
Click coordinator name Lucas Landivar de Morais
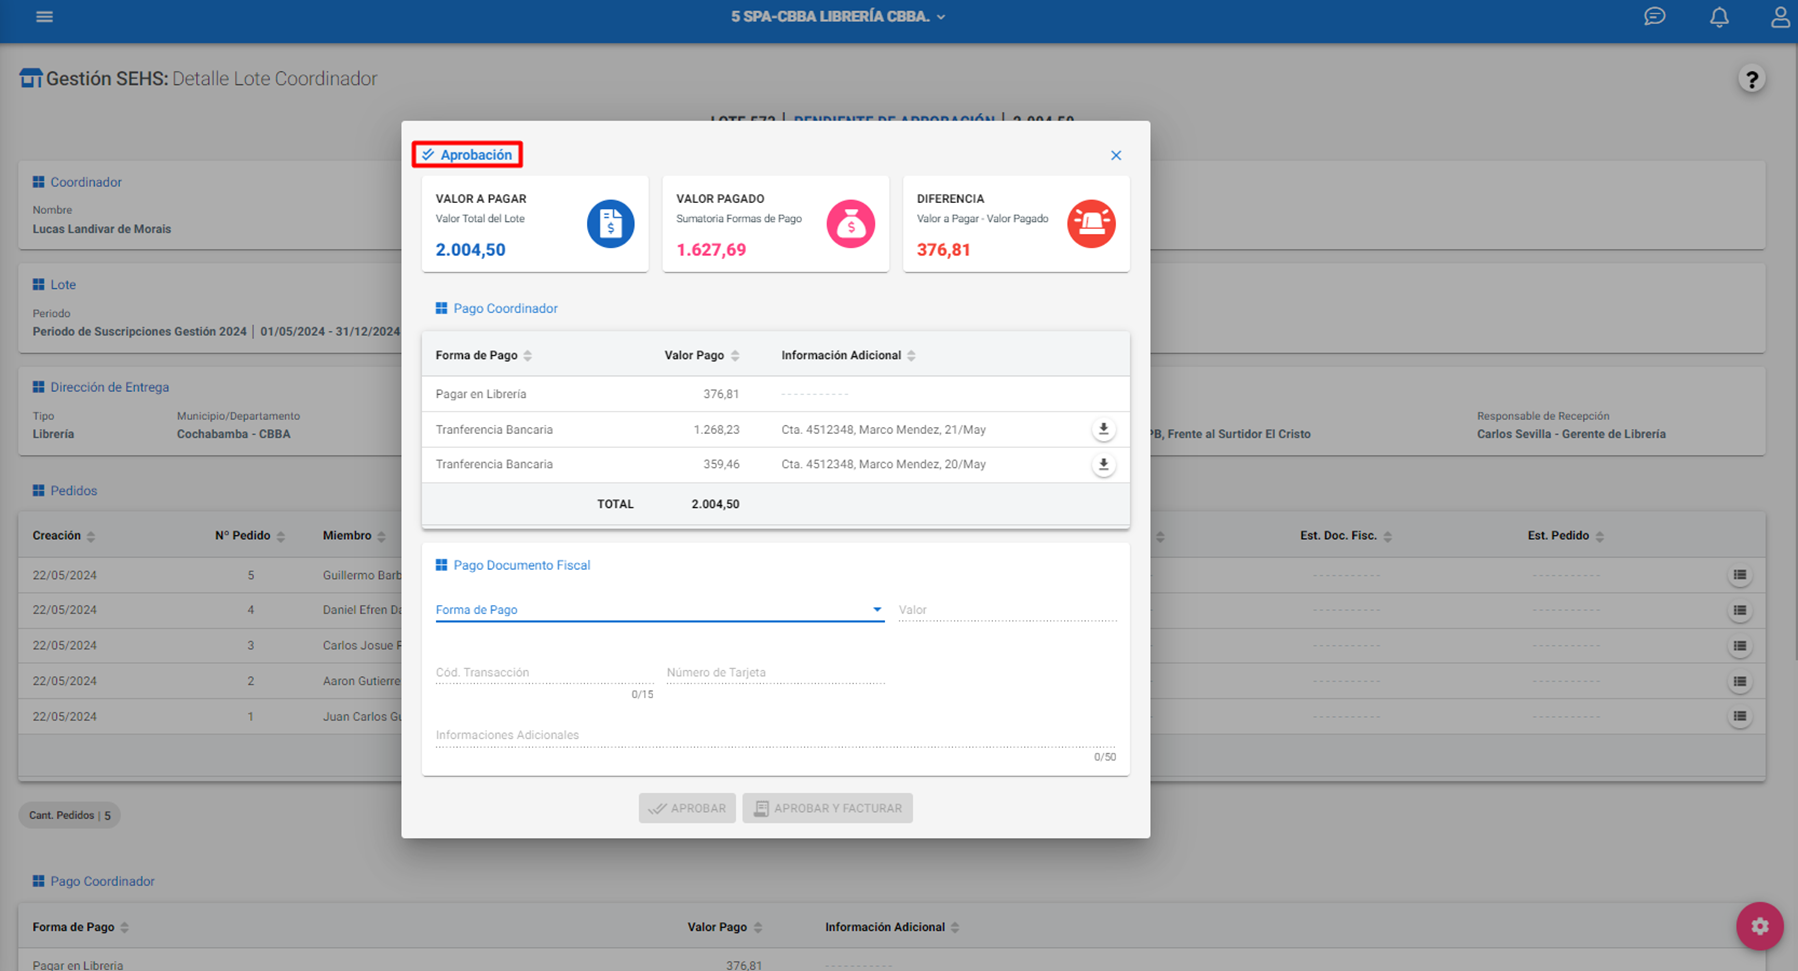point(101,229)
